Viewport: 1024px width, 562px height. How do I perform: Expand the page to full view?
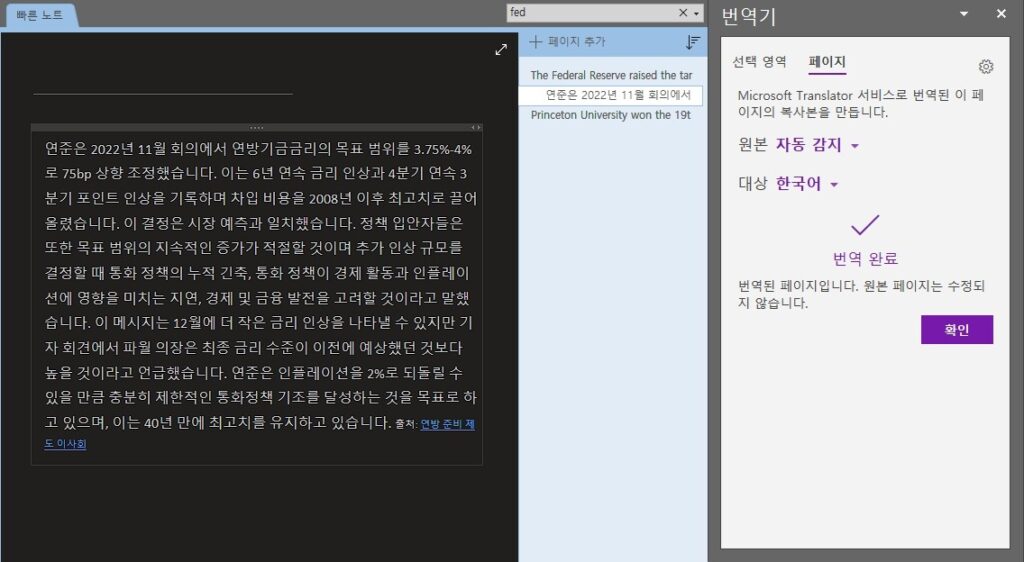501,50
